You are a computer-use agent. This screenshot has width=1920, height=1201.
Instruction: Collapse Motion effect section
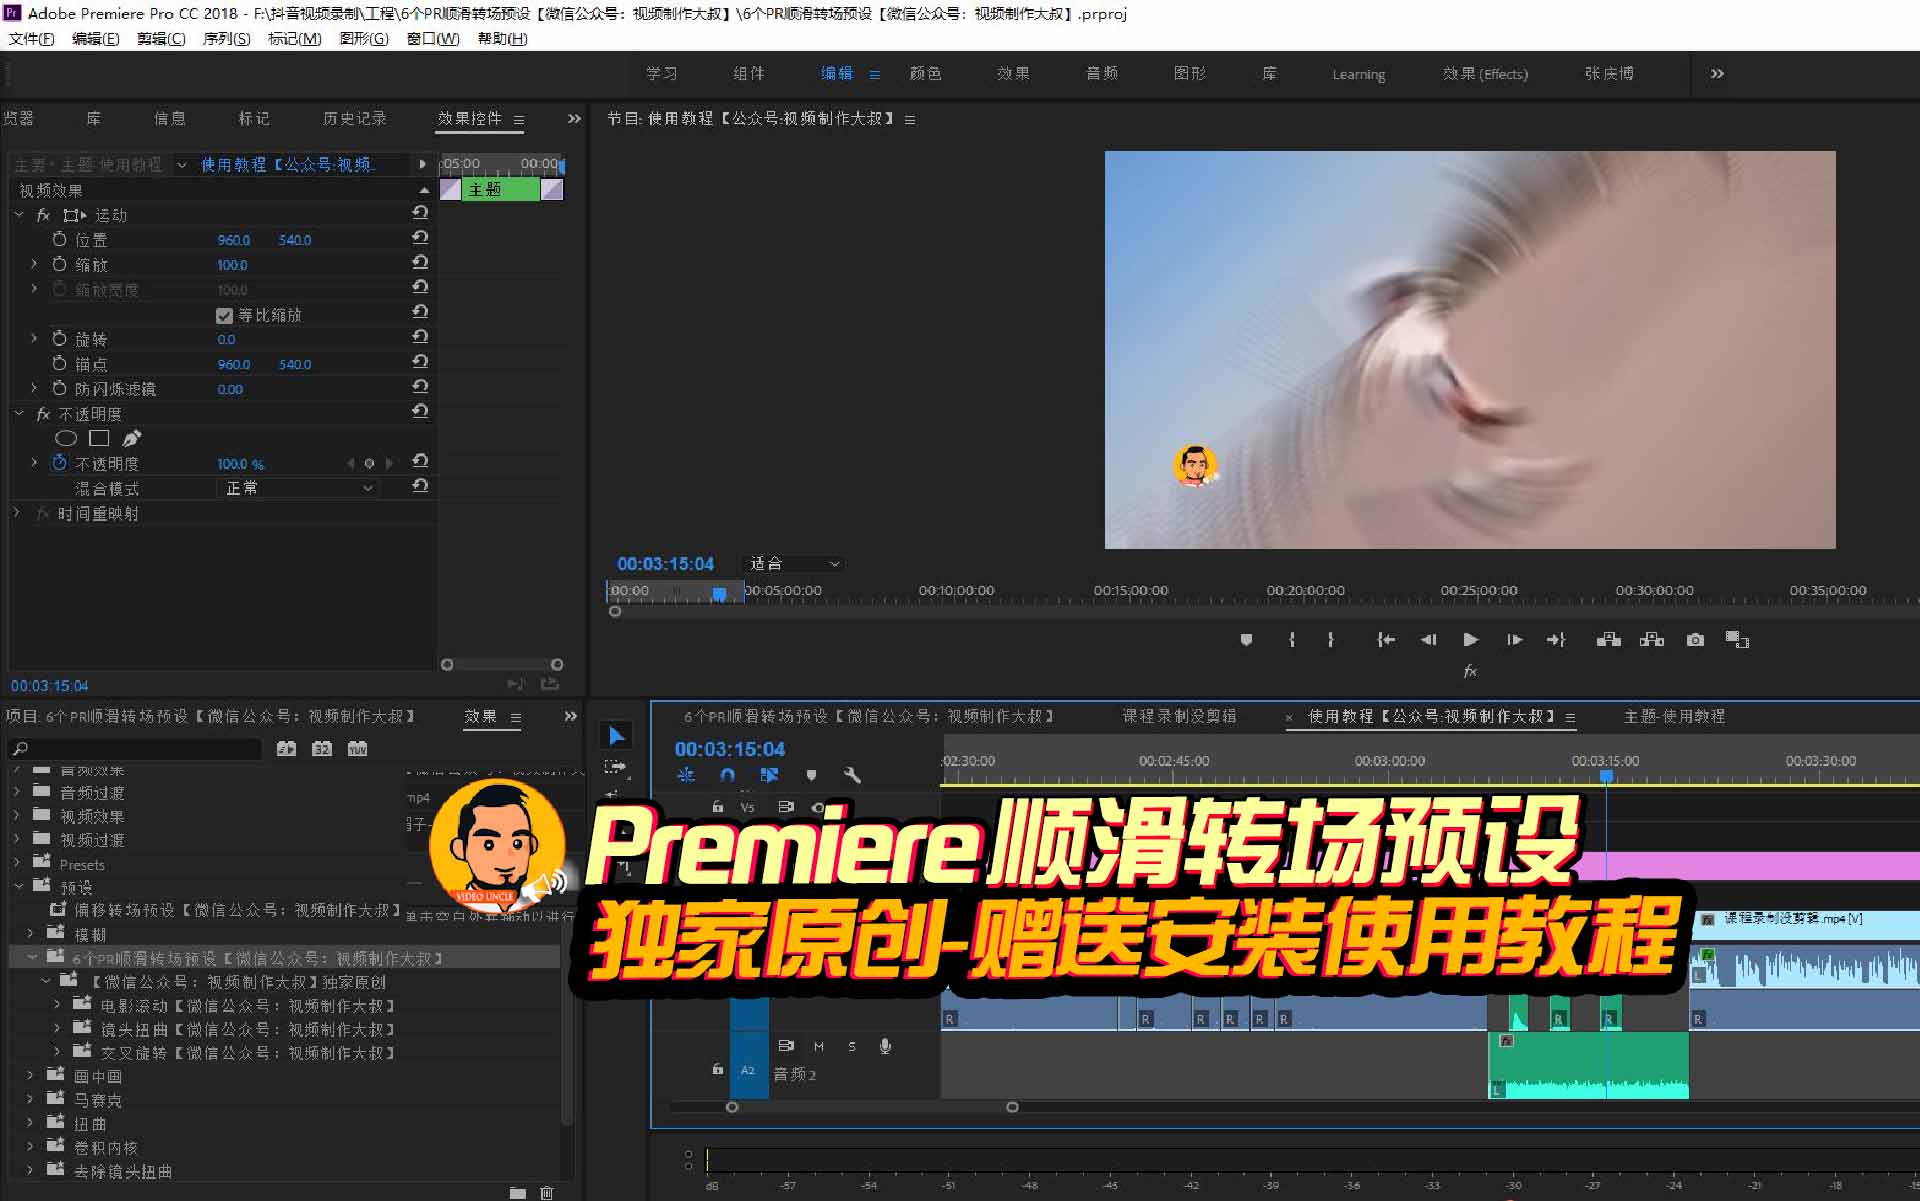[18, 215]
